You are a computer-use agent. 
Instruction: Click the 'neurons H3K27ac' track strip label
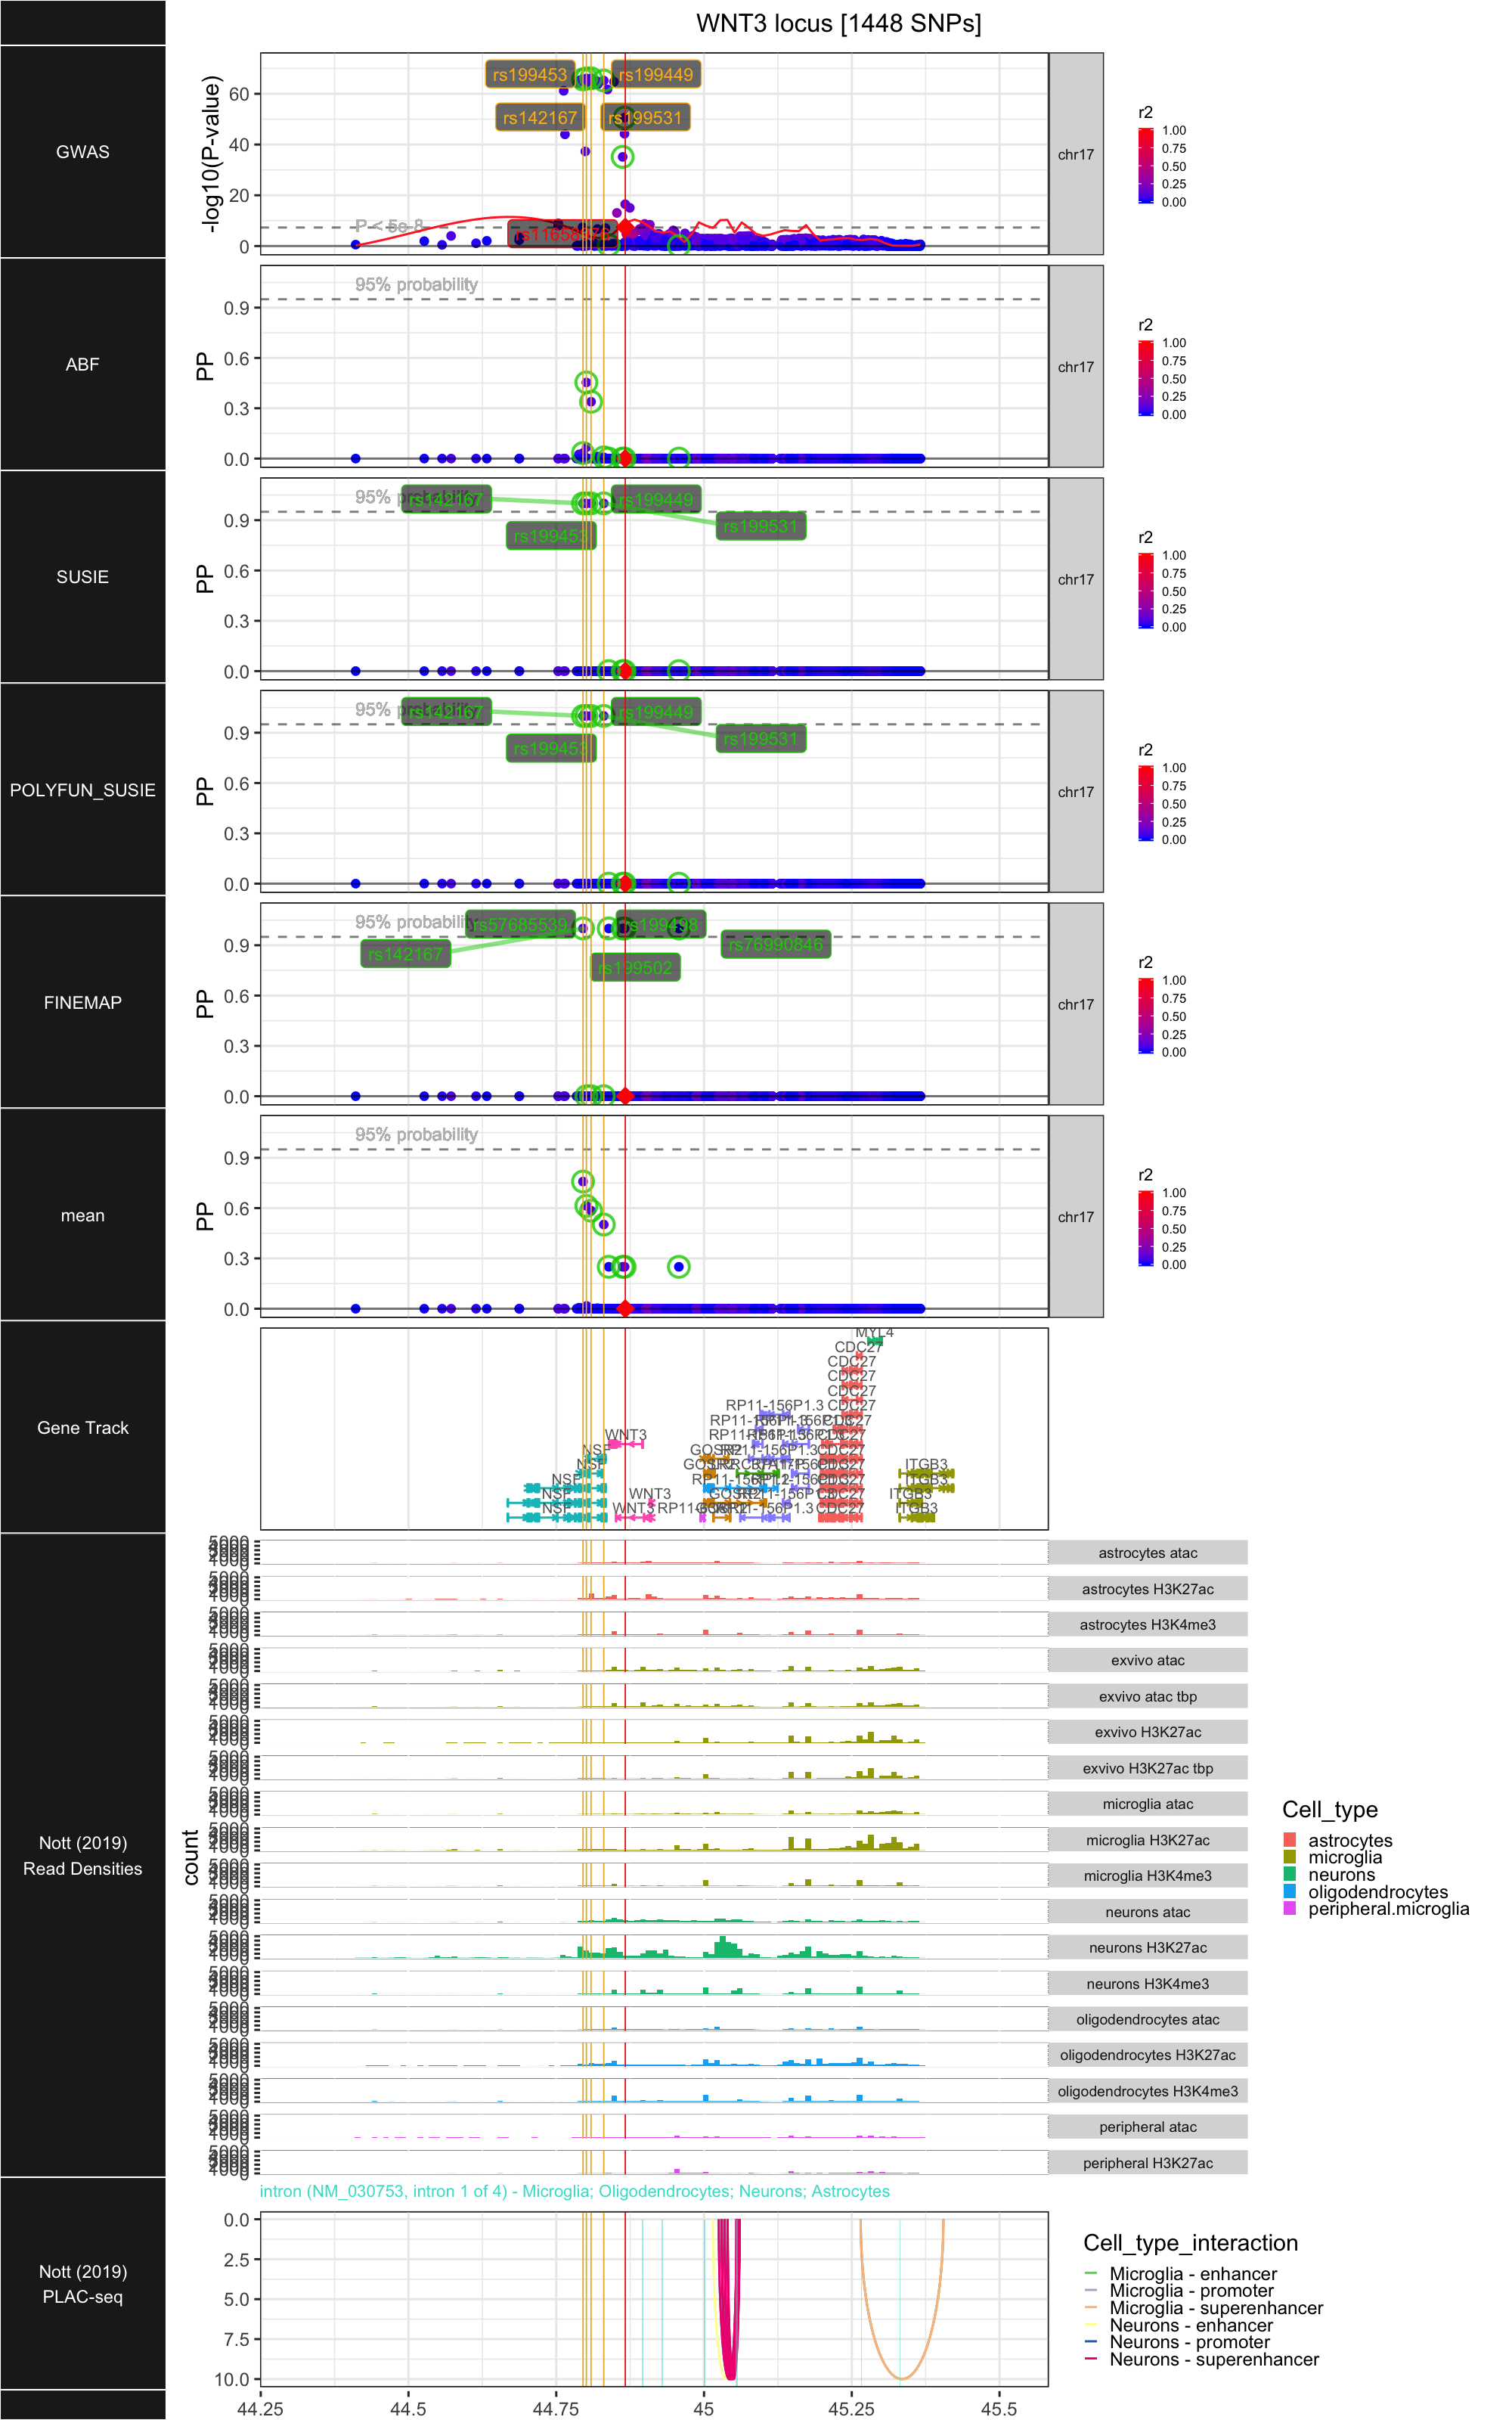pos(1148,1948)
